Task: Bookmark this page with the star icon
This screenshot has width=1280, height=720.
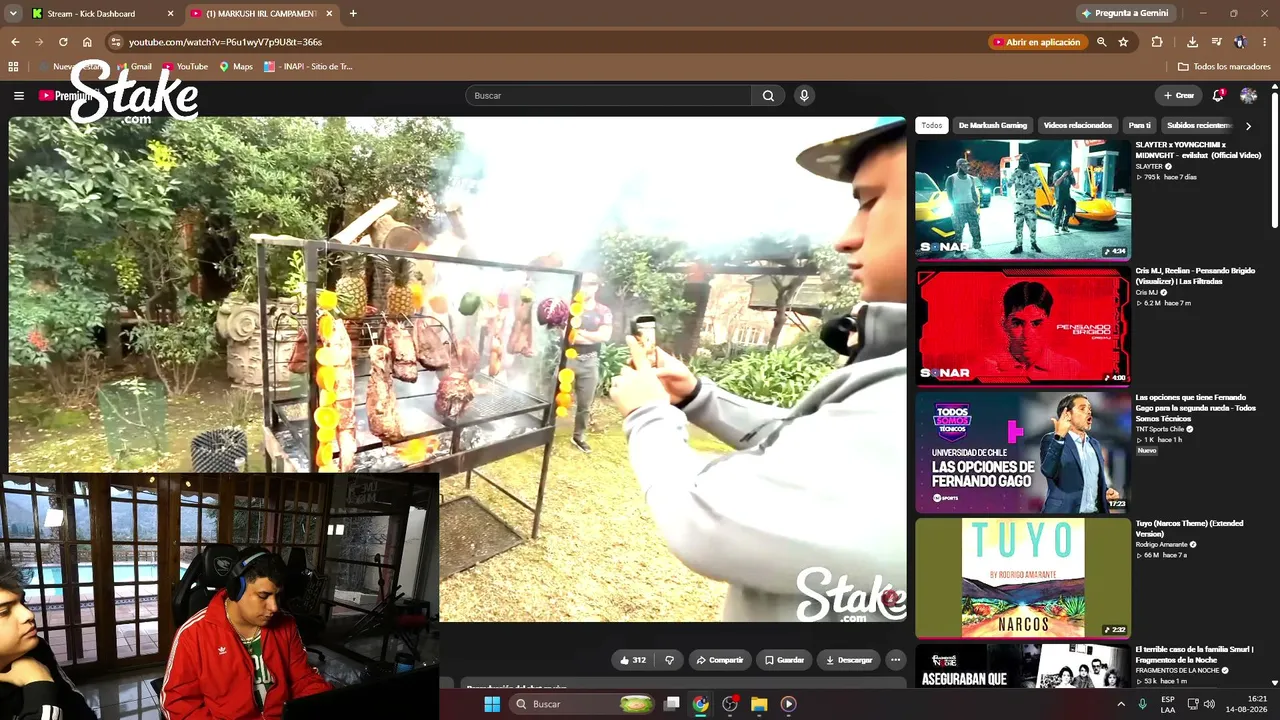Action: click(1123, 42)
